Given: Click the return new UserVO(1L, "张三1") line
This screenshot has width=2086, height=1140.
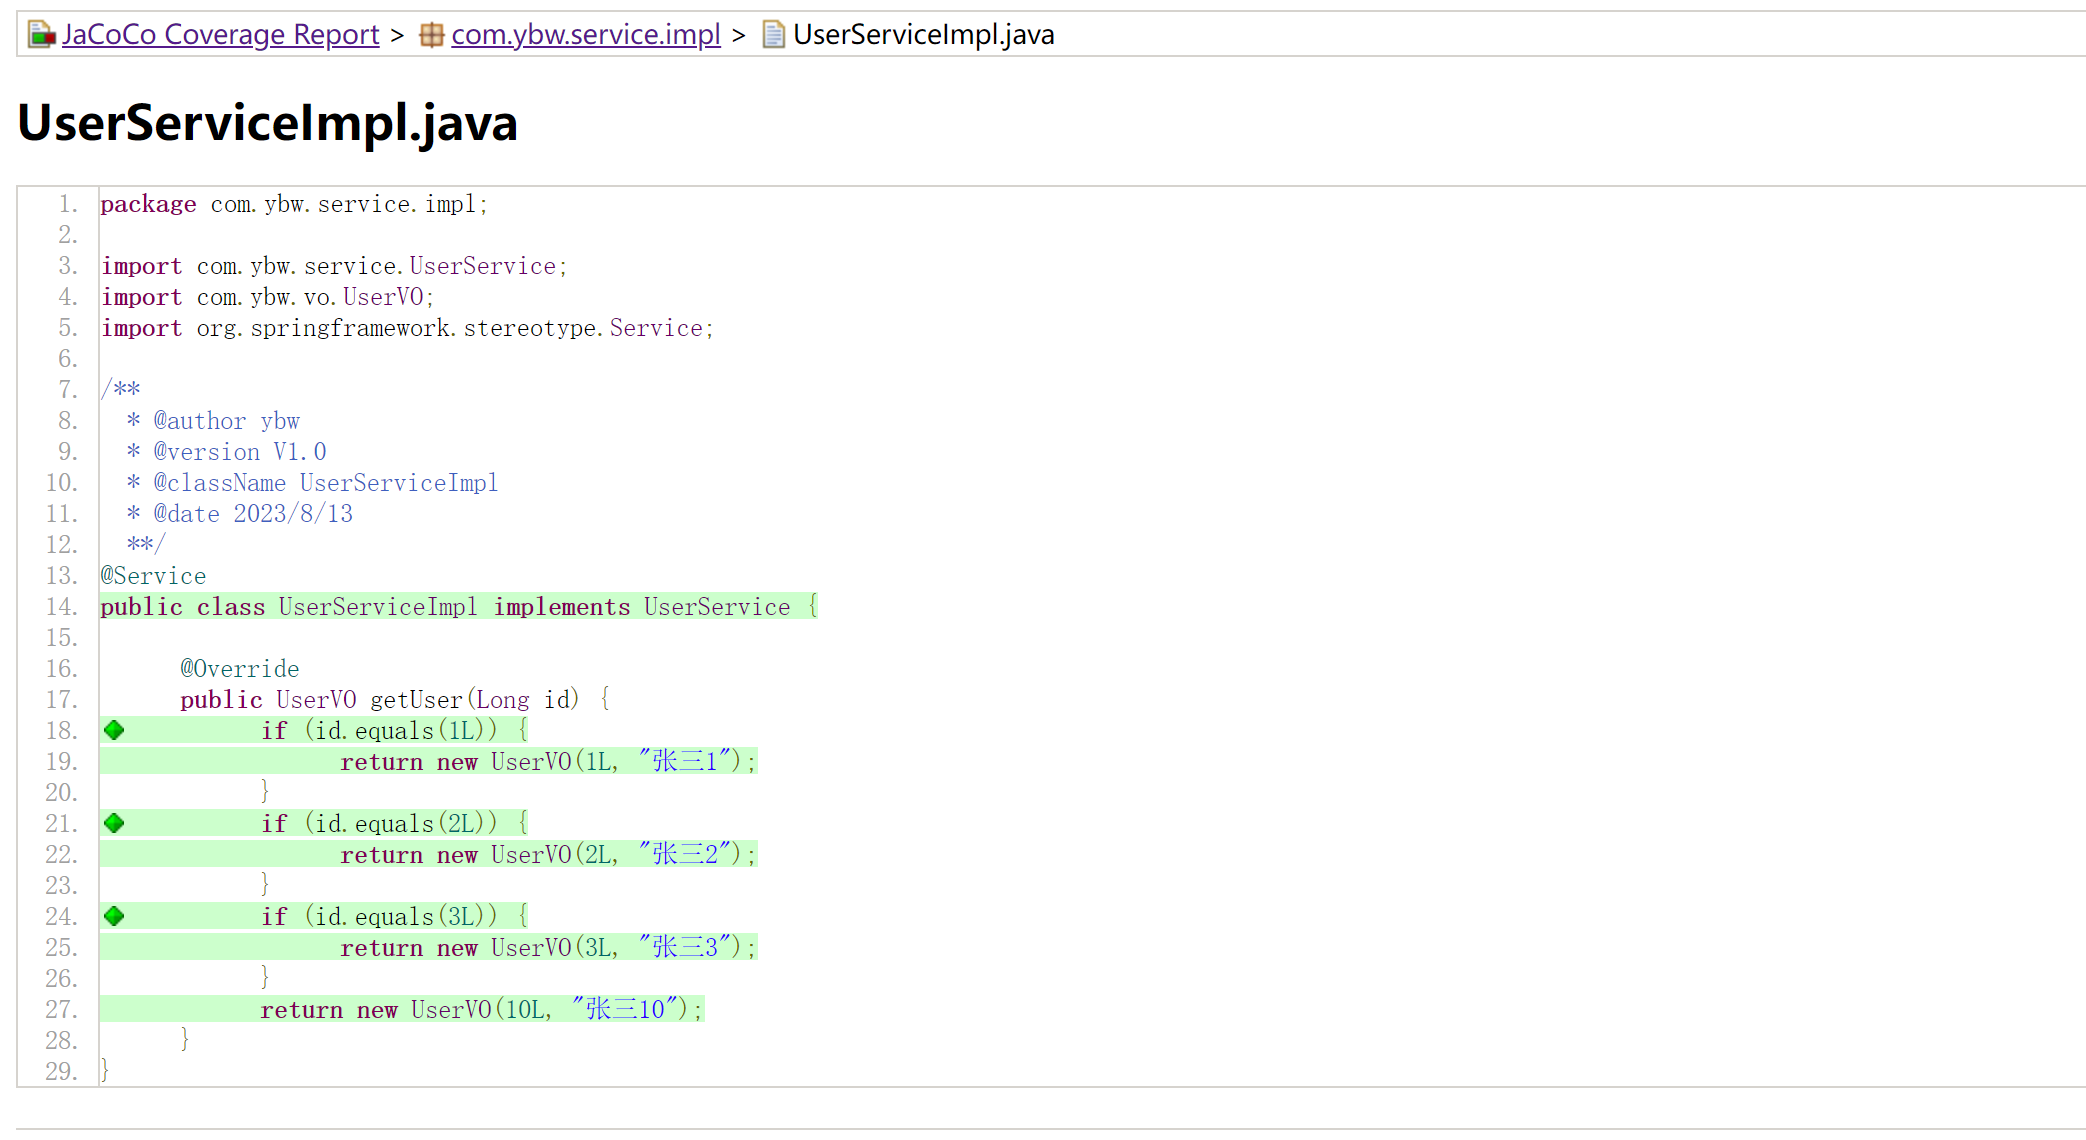Looking at the screenshot, I should click(x=548, y=762).
